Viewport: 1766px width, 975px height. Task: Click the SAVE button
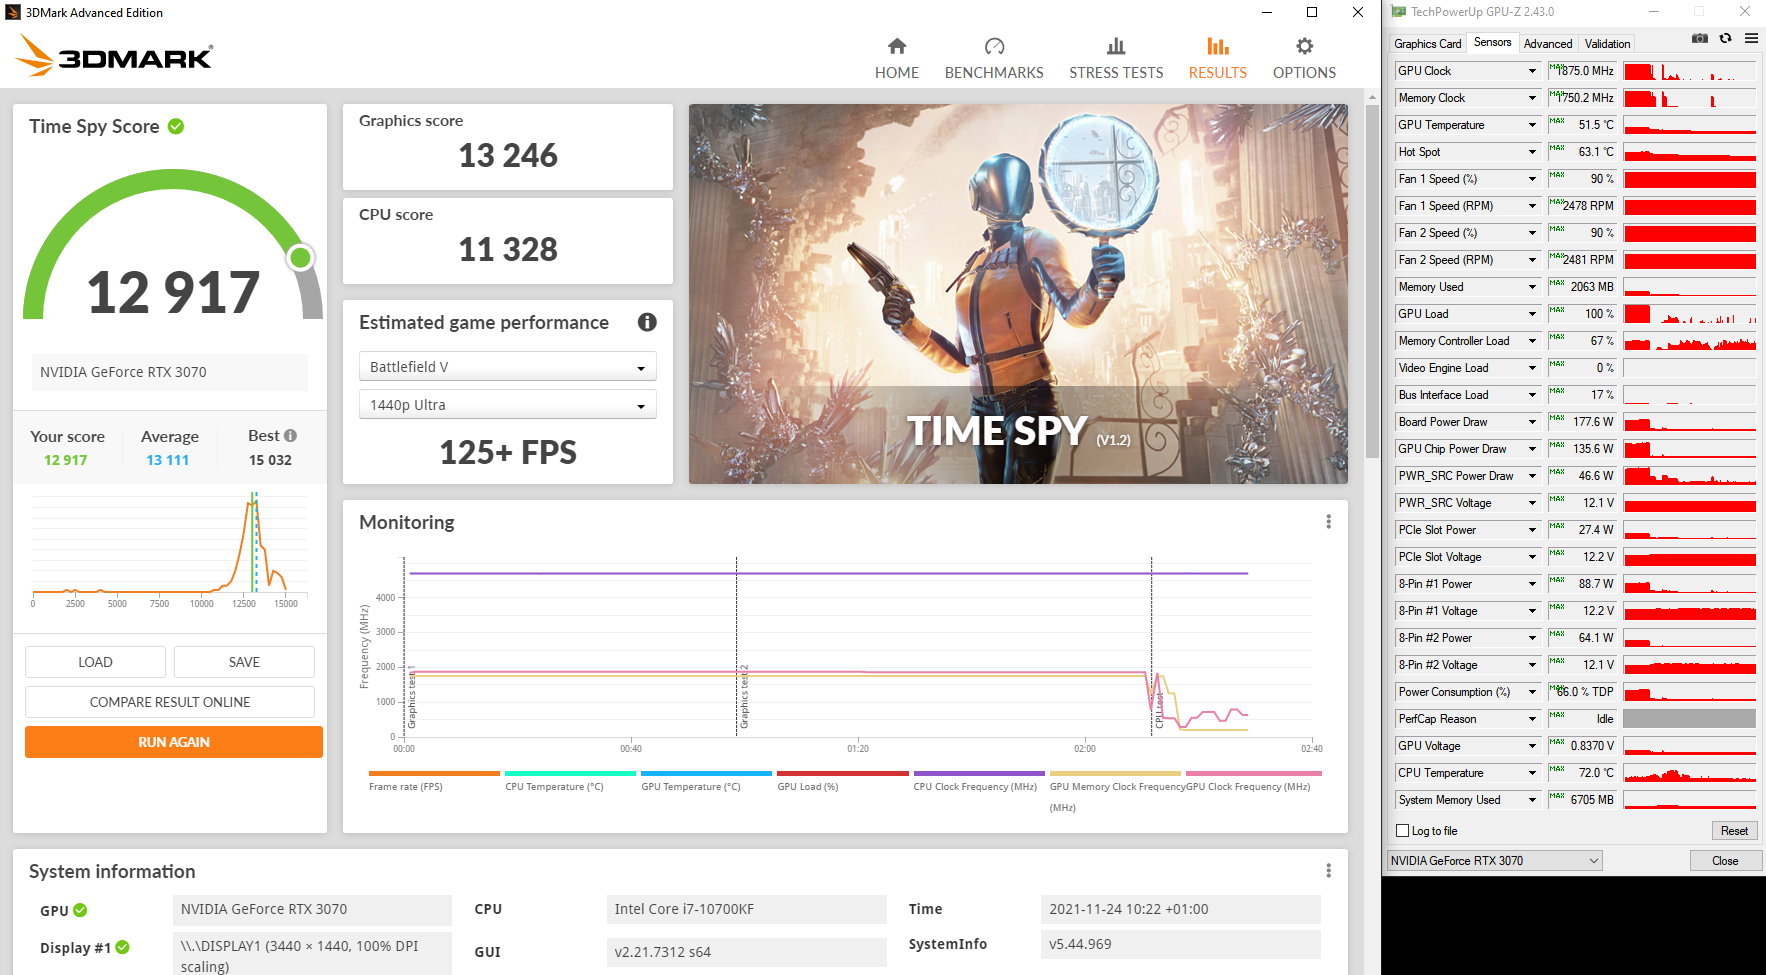pos(244,662)
